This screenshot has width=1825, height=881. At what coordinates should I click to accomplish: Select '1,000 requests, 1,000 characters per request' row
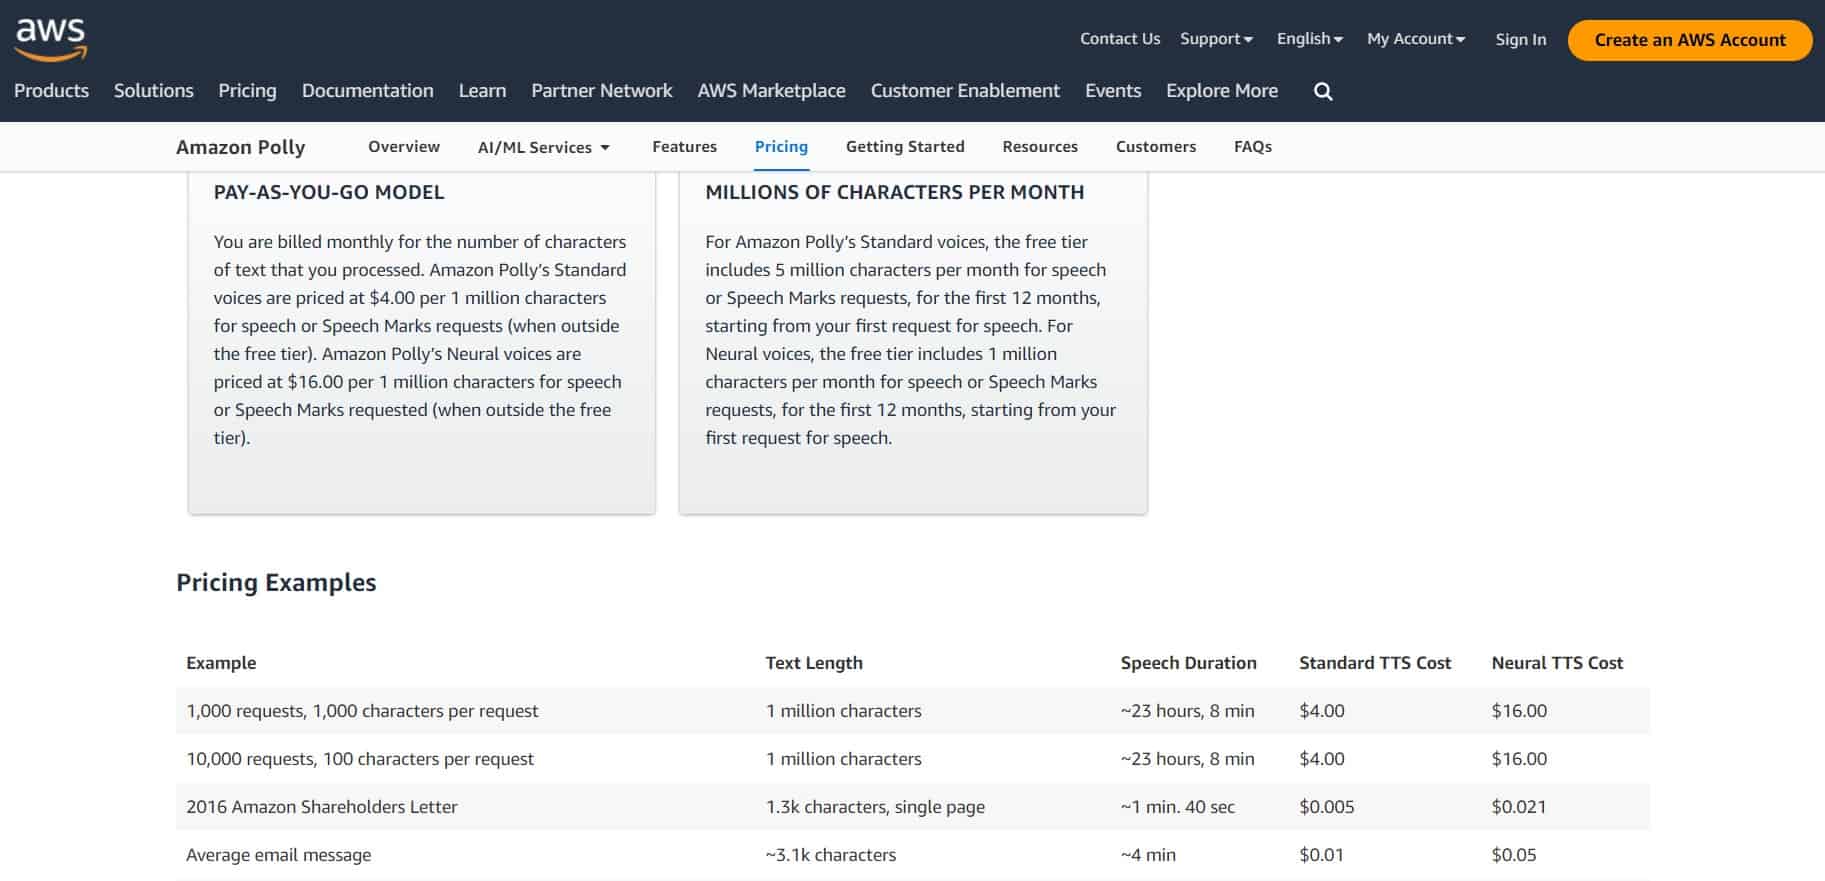[913, 711]
